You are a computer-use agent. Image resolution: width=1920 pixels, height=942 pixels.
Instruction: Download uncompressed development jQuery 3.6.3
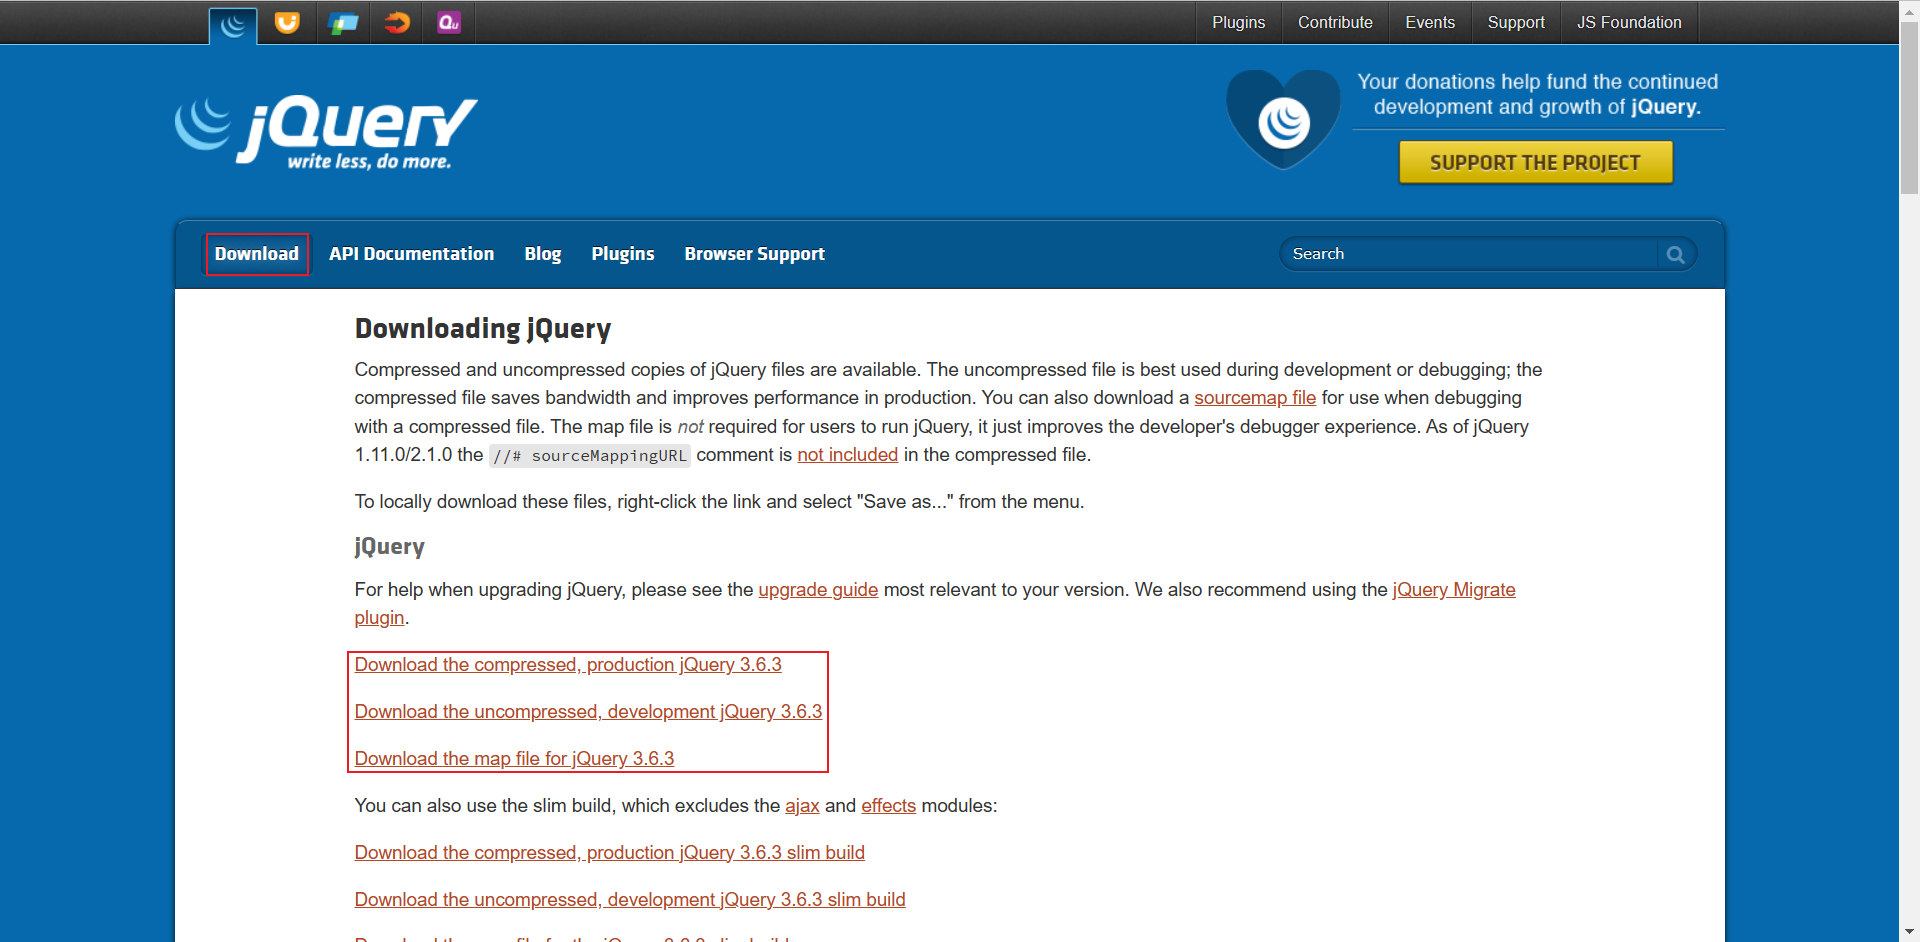point(588,712)
